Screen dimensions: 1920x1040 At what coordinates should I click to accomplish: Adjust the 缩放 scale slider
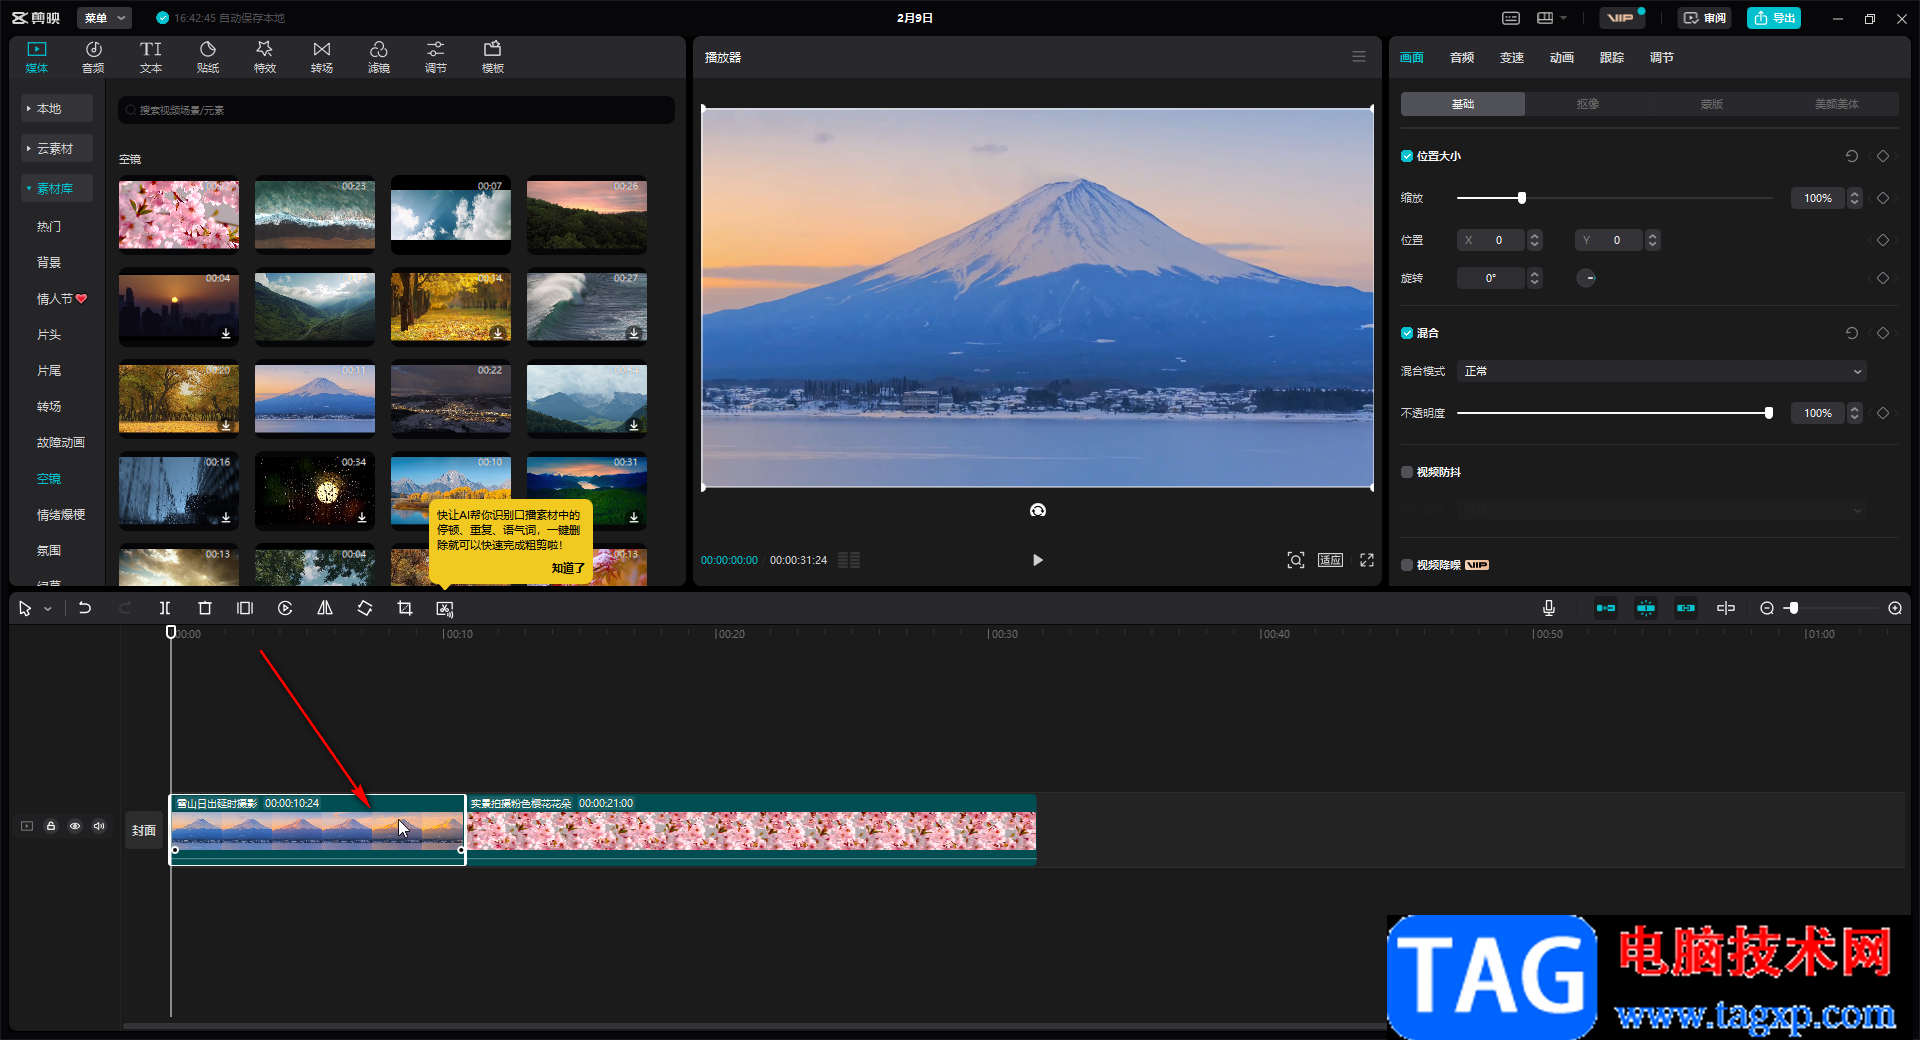tap(1521, 198)
